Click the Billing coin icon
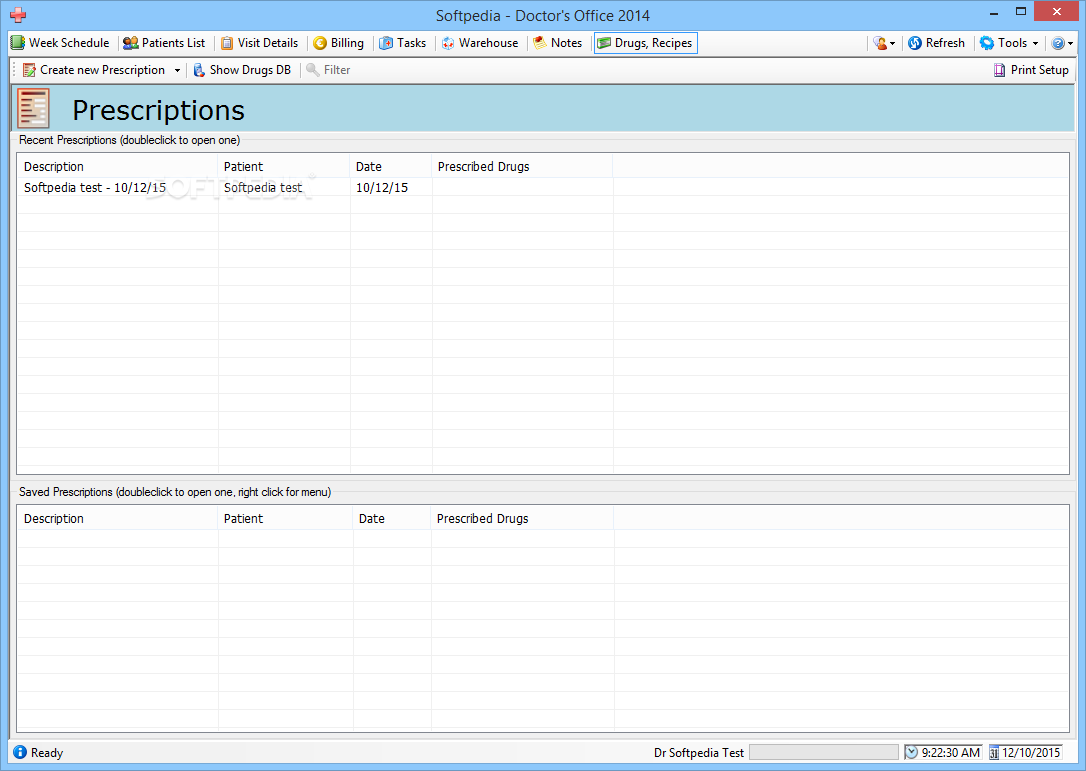Viewport: 1086px width, 771px height. click(320, 43)
